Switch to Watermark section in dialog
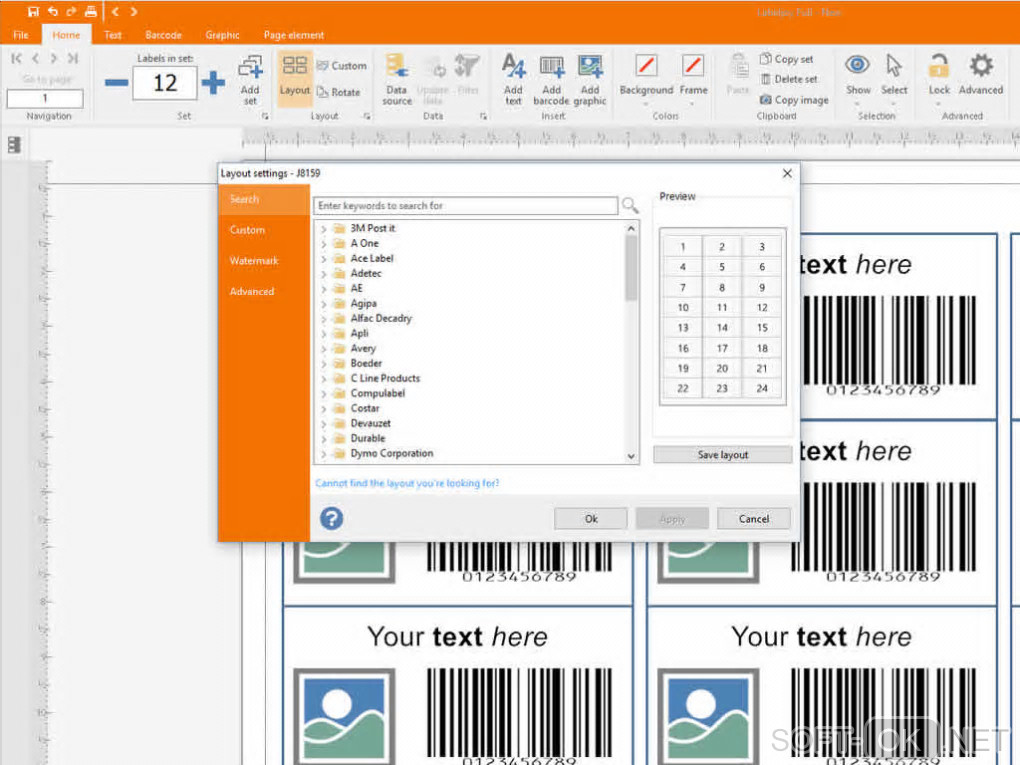The image size is (1020, 765). [x=254, y=261]
